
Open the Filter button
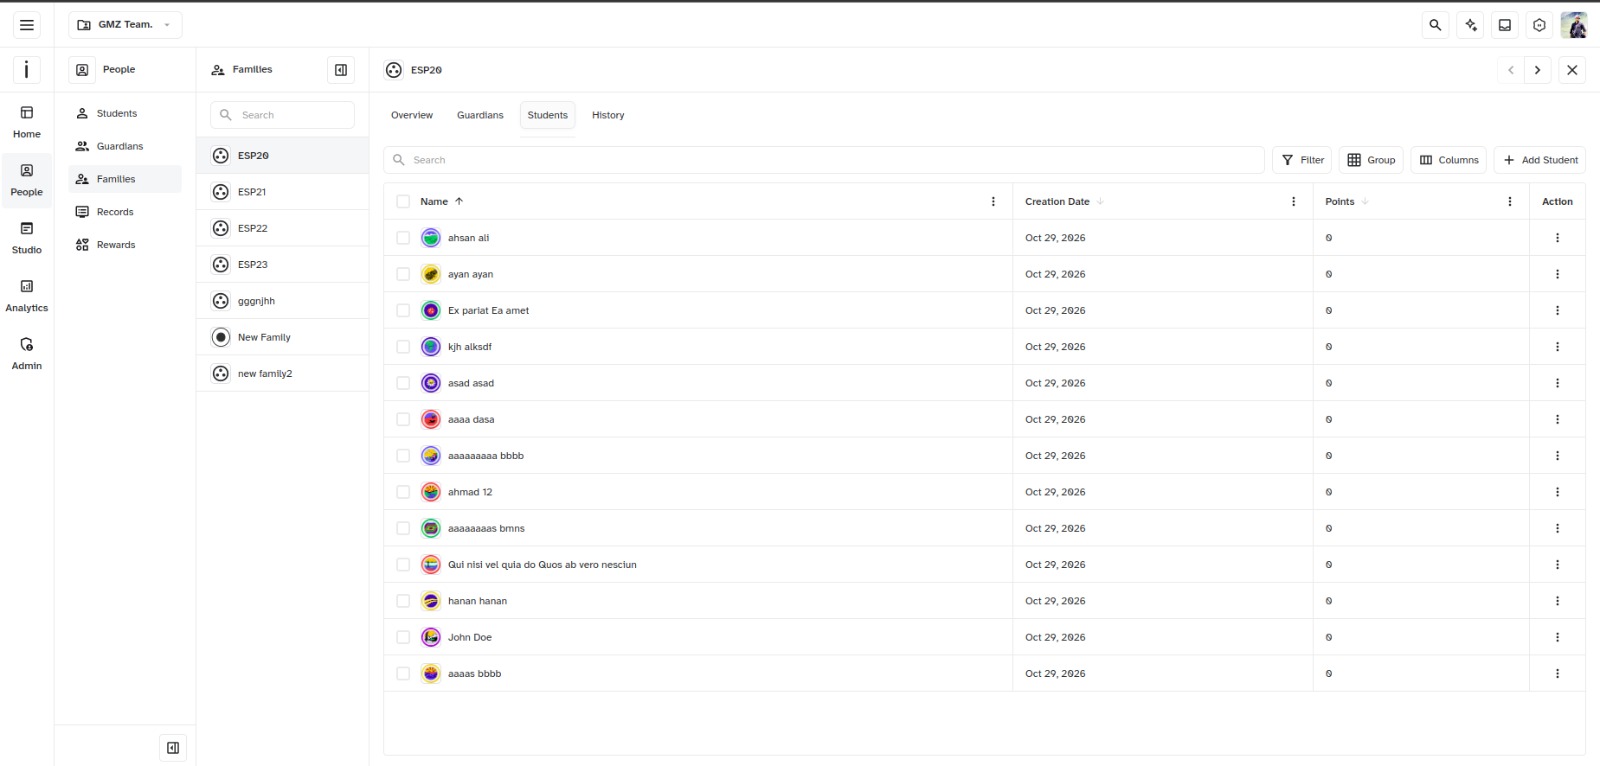click(1303, 160)
